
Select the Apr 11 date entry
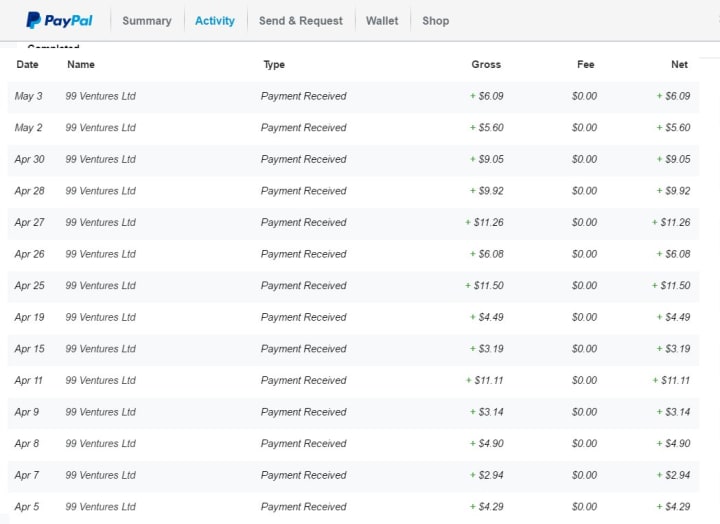28,380
